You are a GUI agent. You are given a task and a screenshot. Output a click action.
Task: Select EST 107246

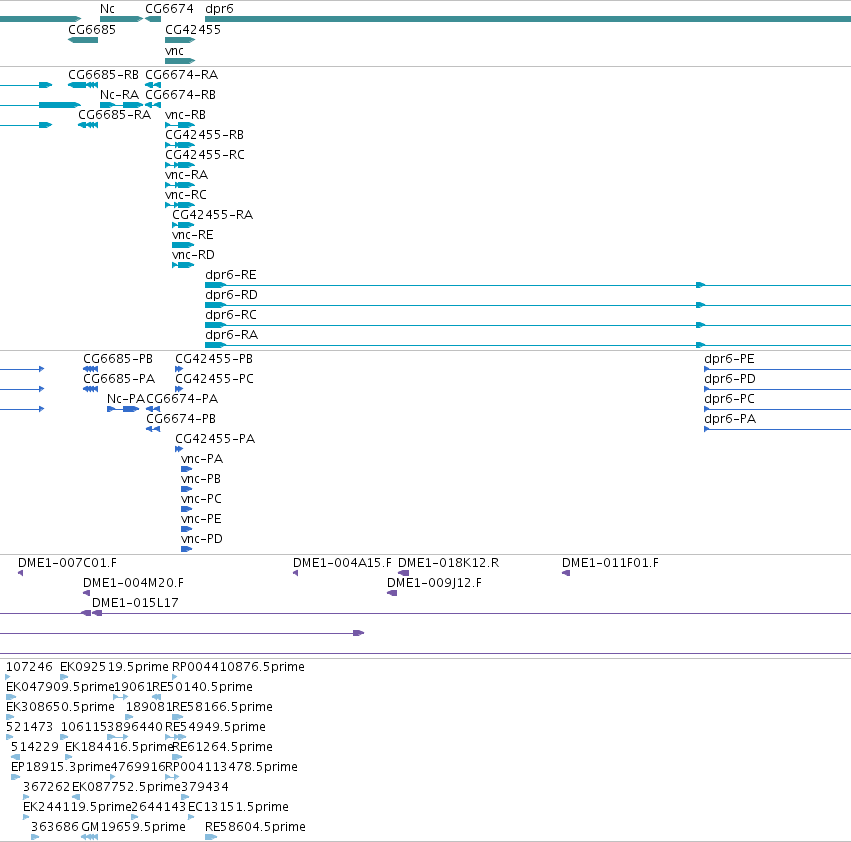pos(29,667)
